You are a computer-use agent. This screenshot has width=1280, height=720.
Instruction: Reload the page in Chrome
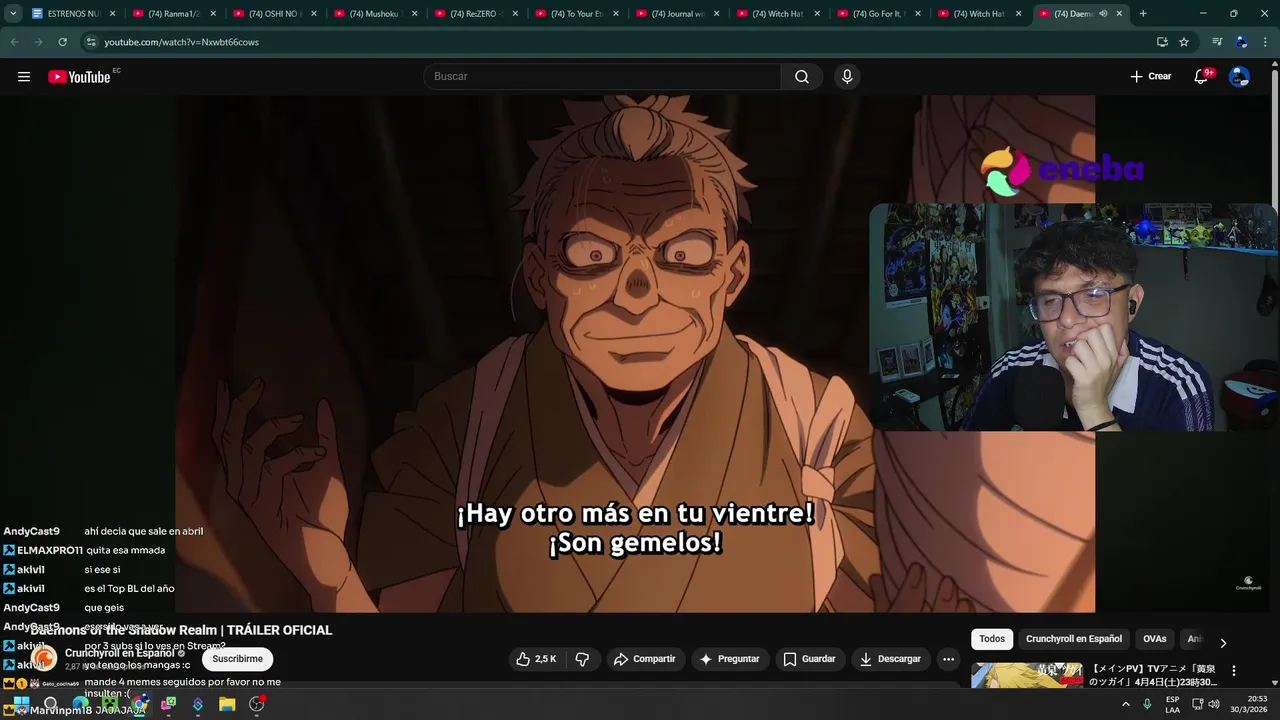62,42
